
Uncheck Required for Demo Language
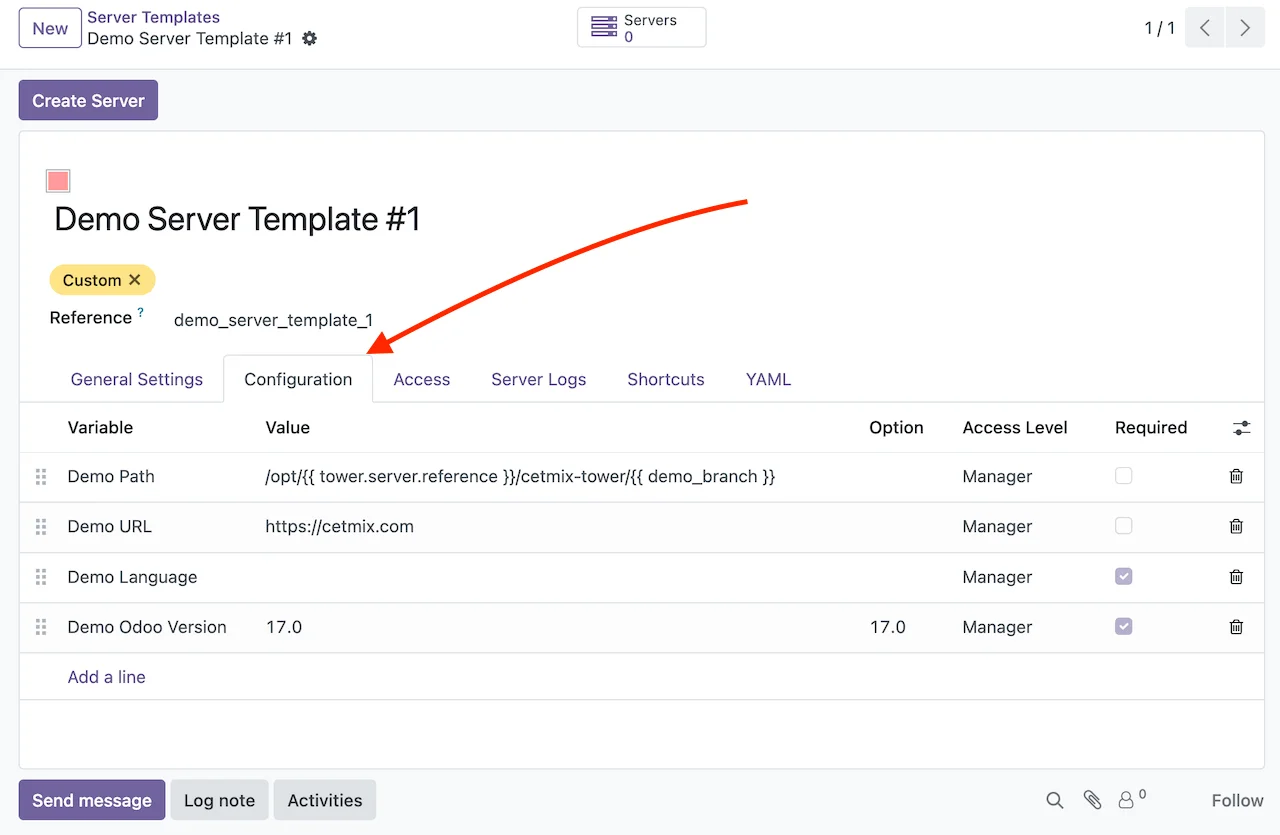(1124, 577)
